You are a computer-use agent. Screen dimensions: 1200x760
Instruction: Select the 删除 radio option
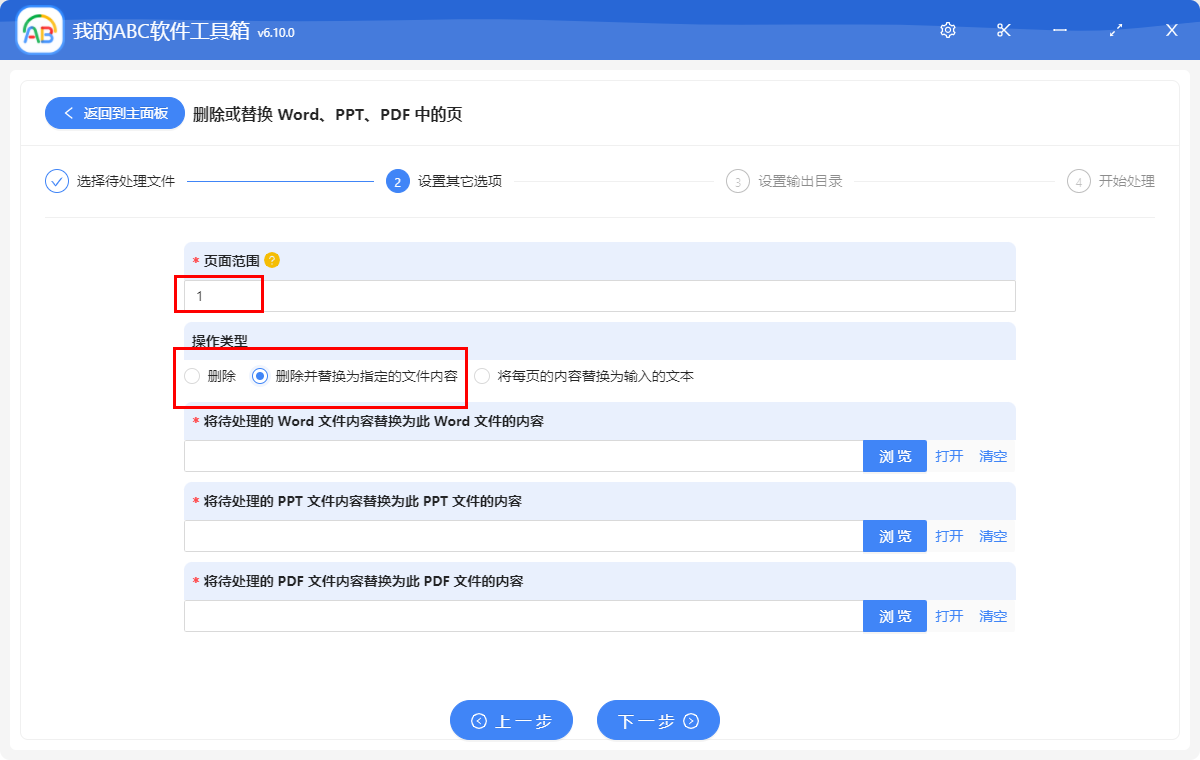(x=193, y=376)
